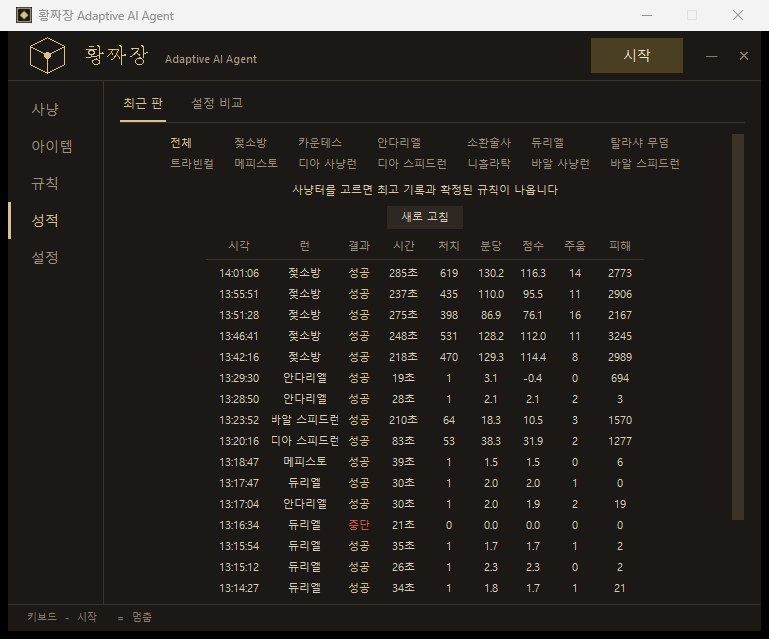Filter by 소환술사
Image resolution: width=769 pixels, height=639 pixels.
pos(489,143)
